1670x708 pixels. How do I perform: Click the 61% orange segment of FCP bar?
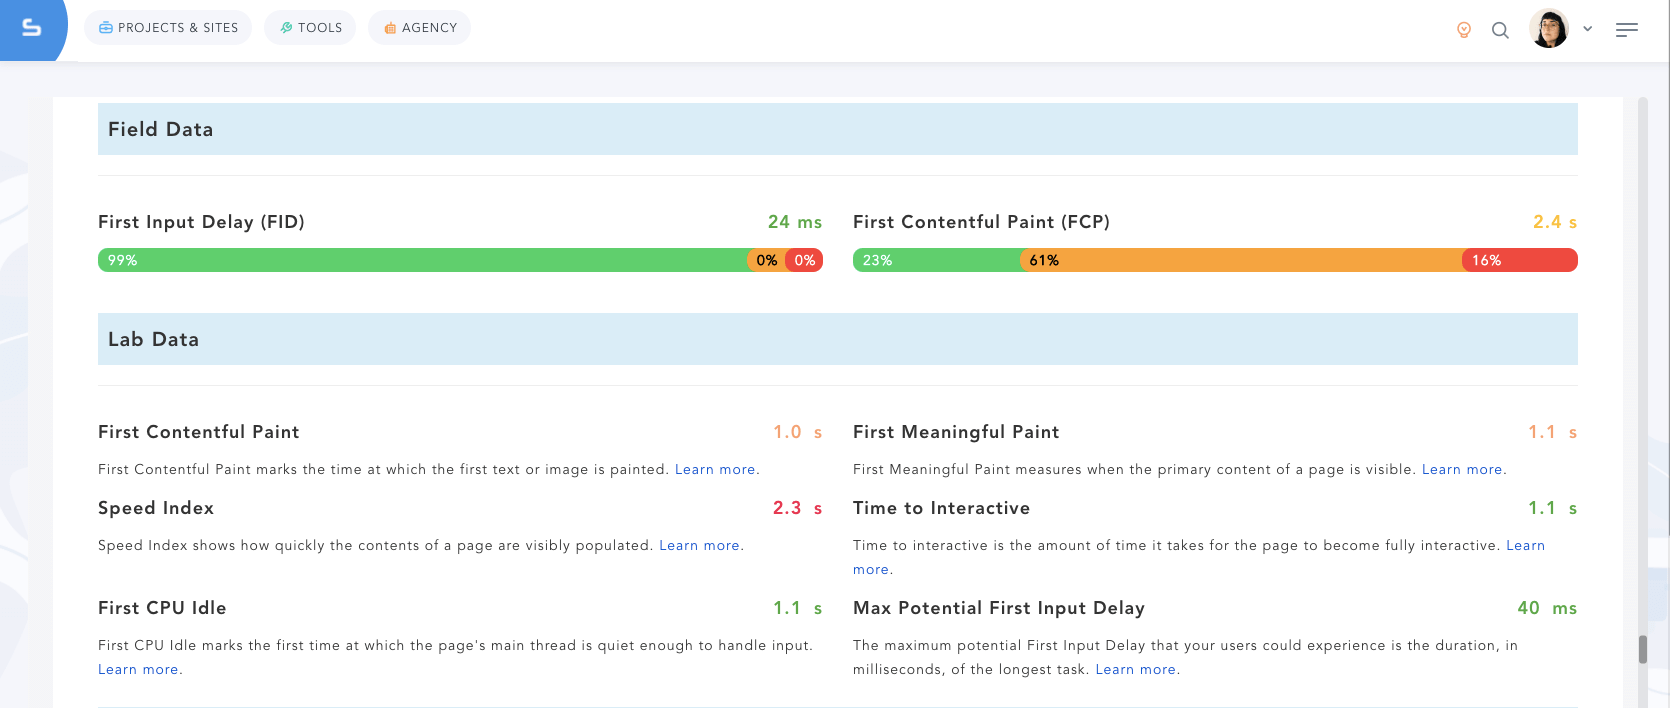tap(1242, 260)
